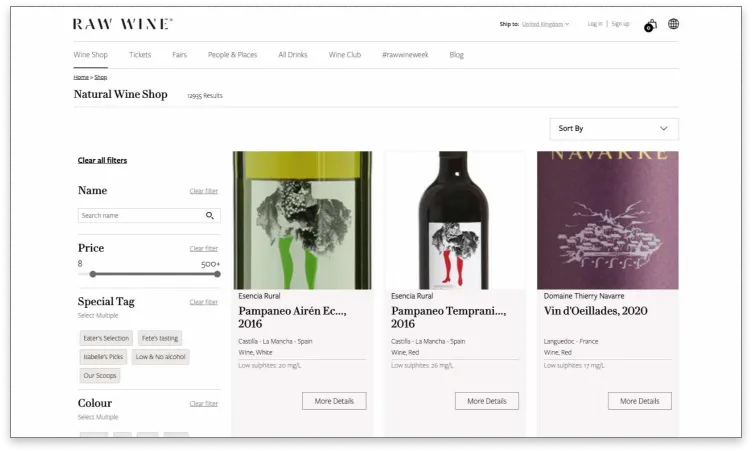Click the 12935 Results count
Screen dimensions: 752x452
205,96
